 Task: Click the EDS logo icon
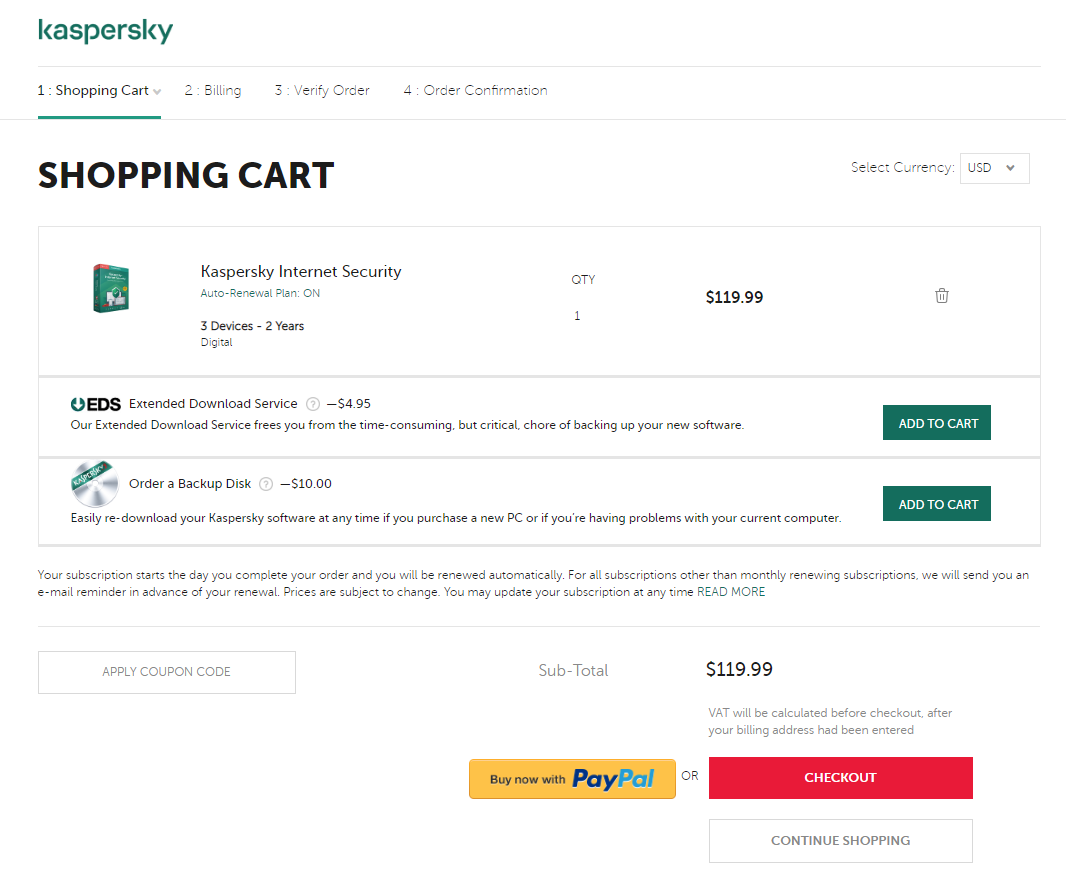(x=96, y=404)
